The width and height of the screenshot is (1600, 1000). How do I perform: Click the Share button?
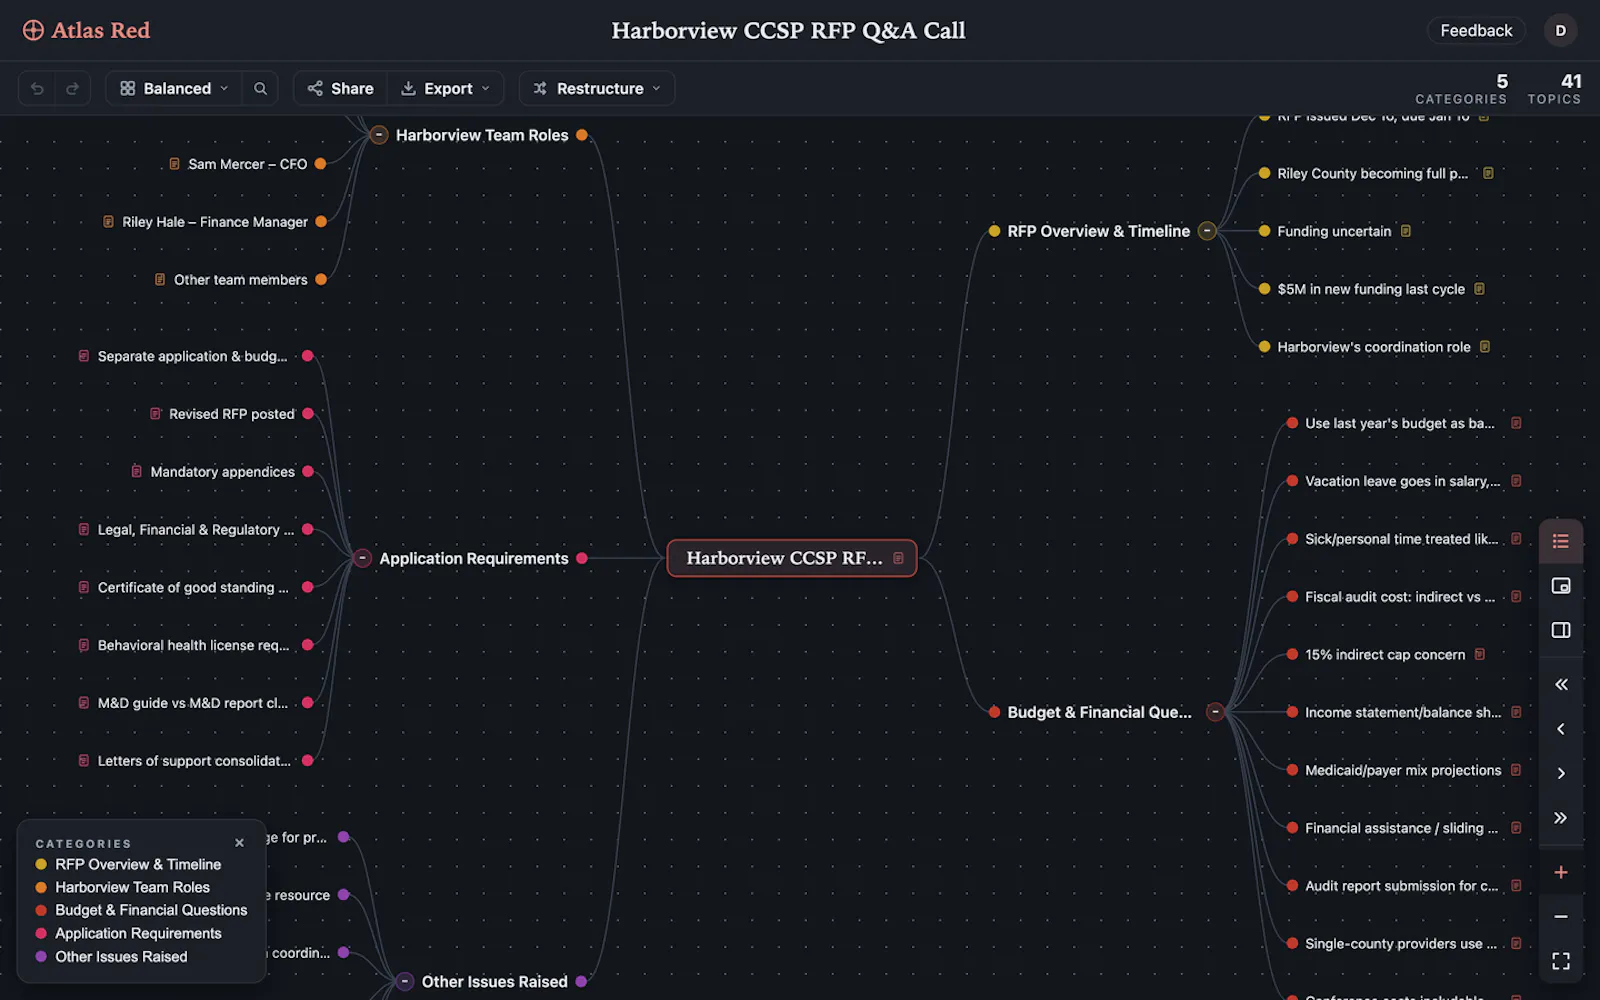[x=340, y=88]
